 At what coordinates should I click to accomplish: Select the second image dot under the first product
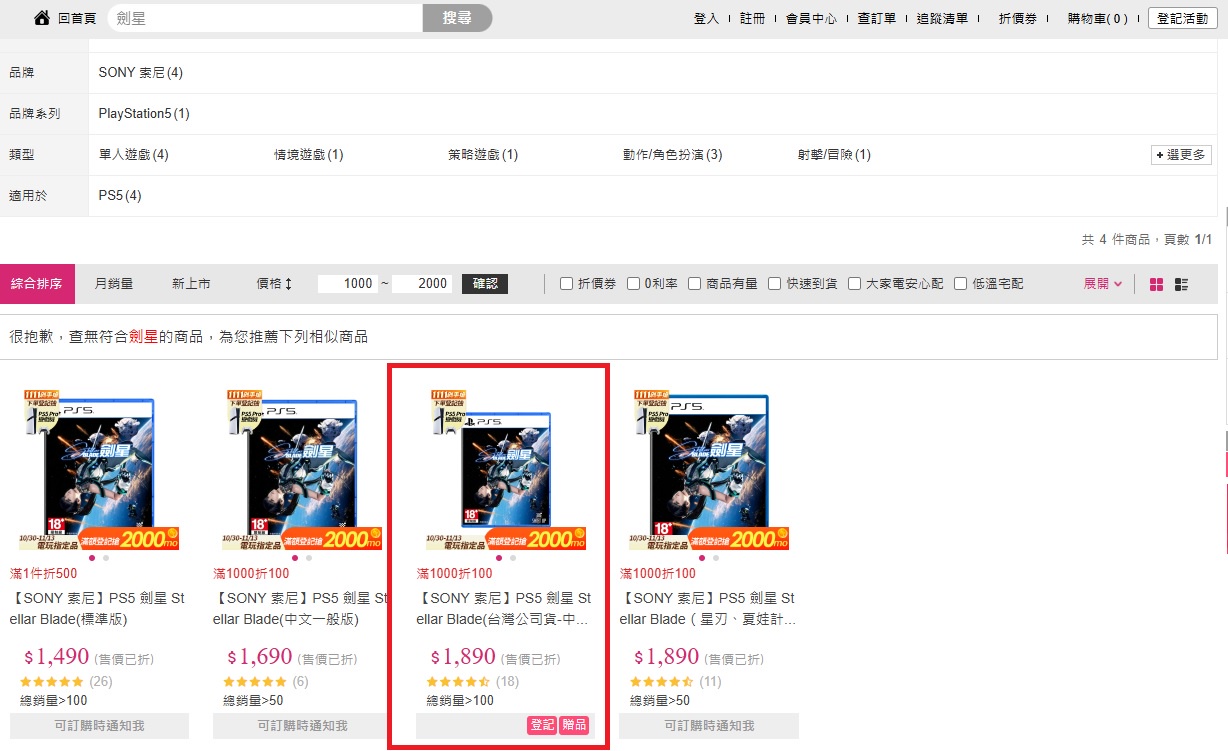pyautogui.click(x=106, y=558)
